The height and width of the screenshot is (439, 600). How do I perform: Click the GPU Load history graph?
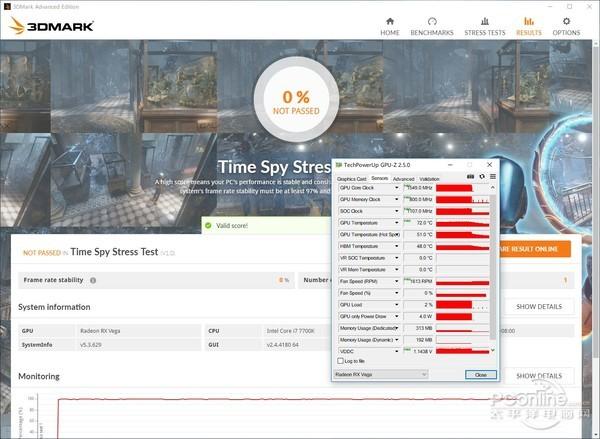(x=462, y=305)
